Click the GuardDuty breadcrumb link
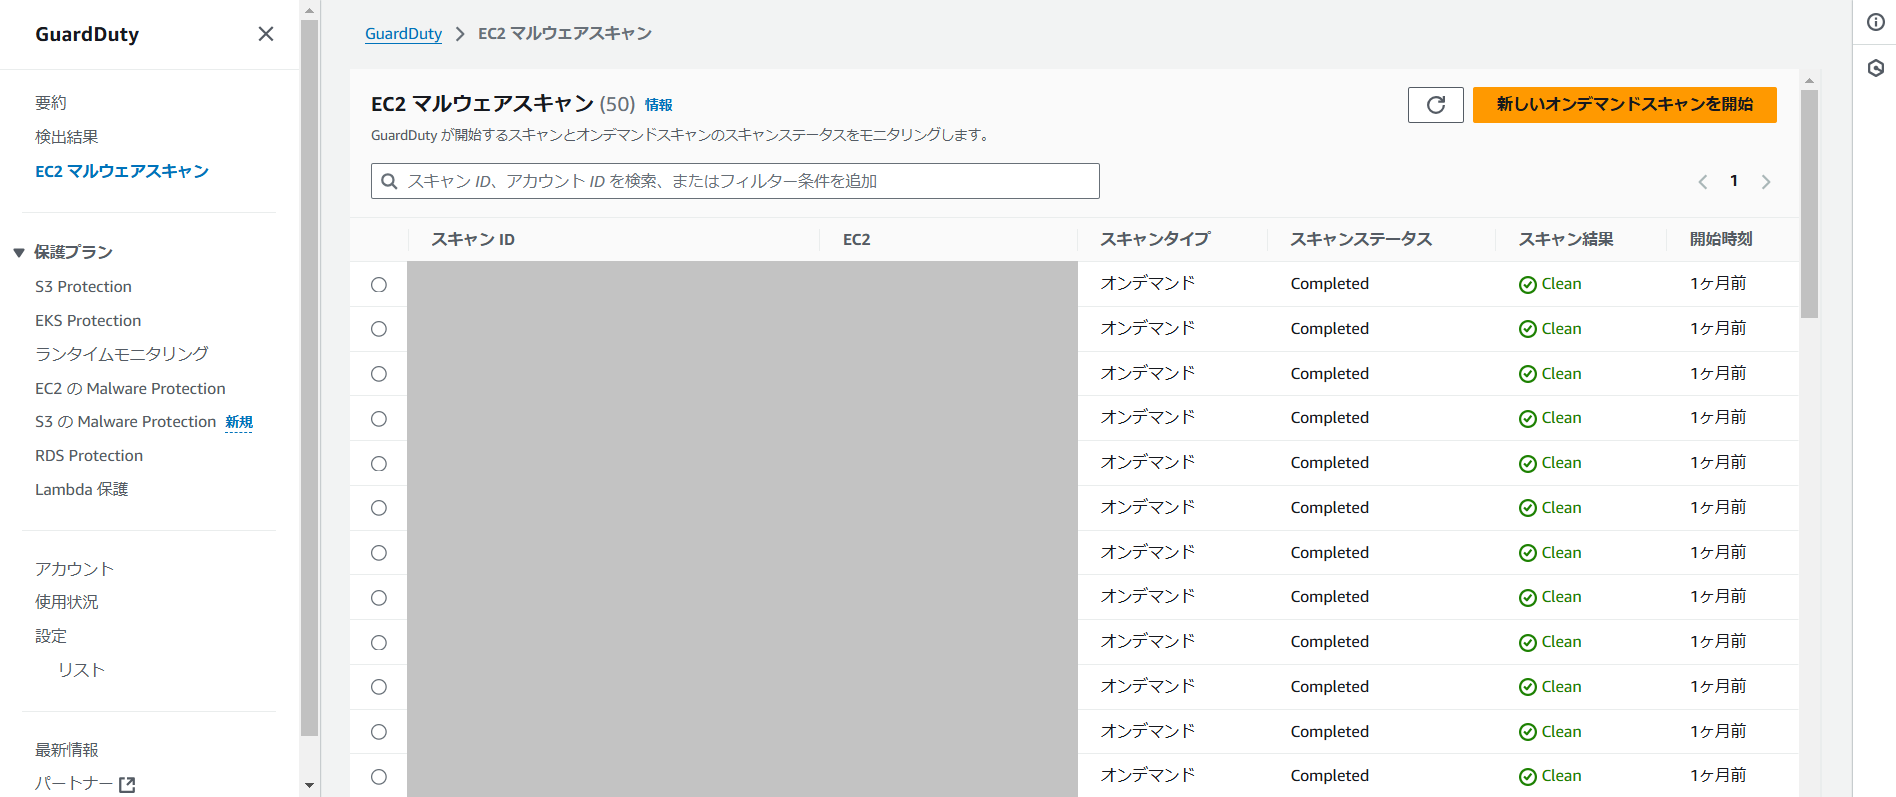Viewport: 1896px width, 797px height. 403,34
